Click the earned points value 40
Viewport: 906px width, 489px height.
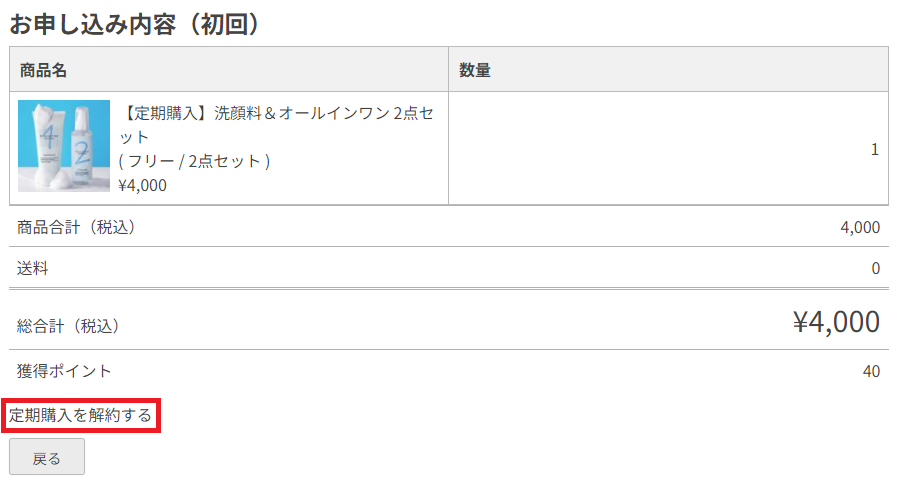(871, 371)
